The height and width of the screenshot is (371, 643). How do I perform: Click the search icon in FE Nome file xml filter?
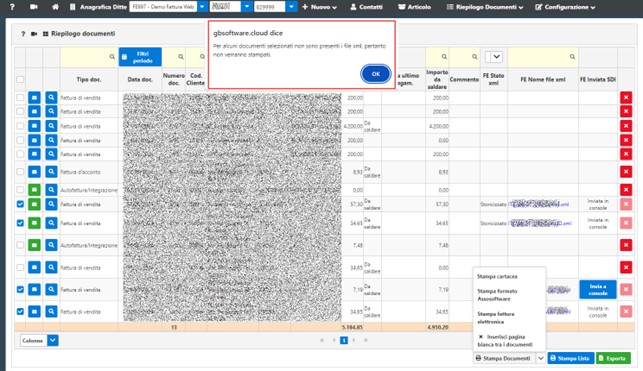click(572, 57)
